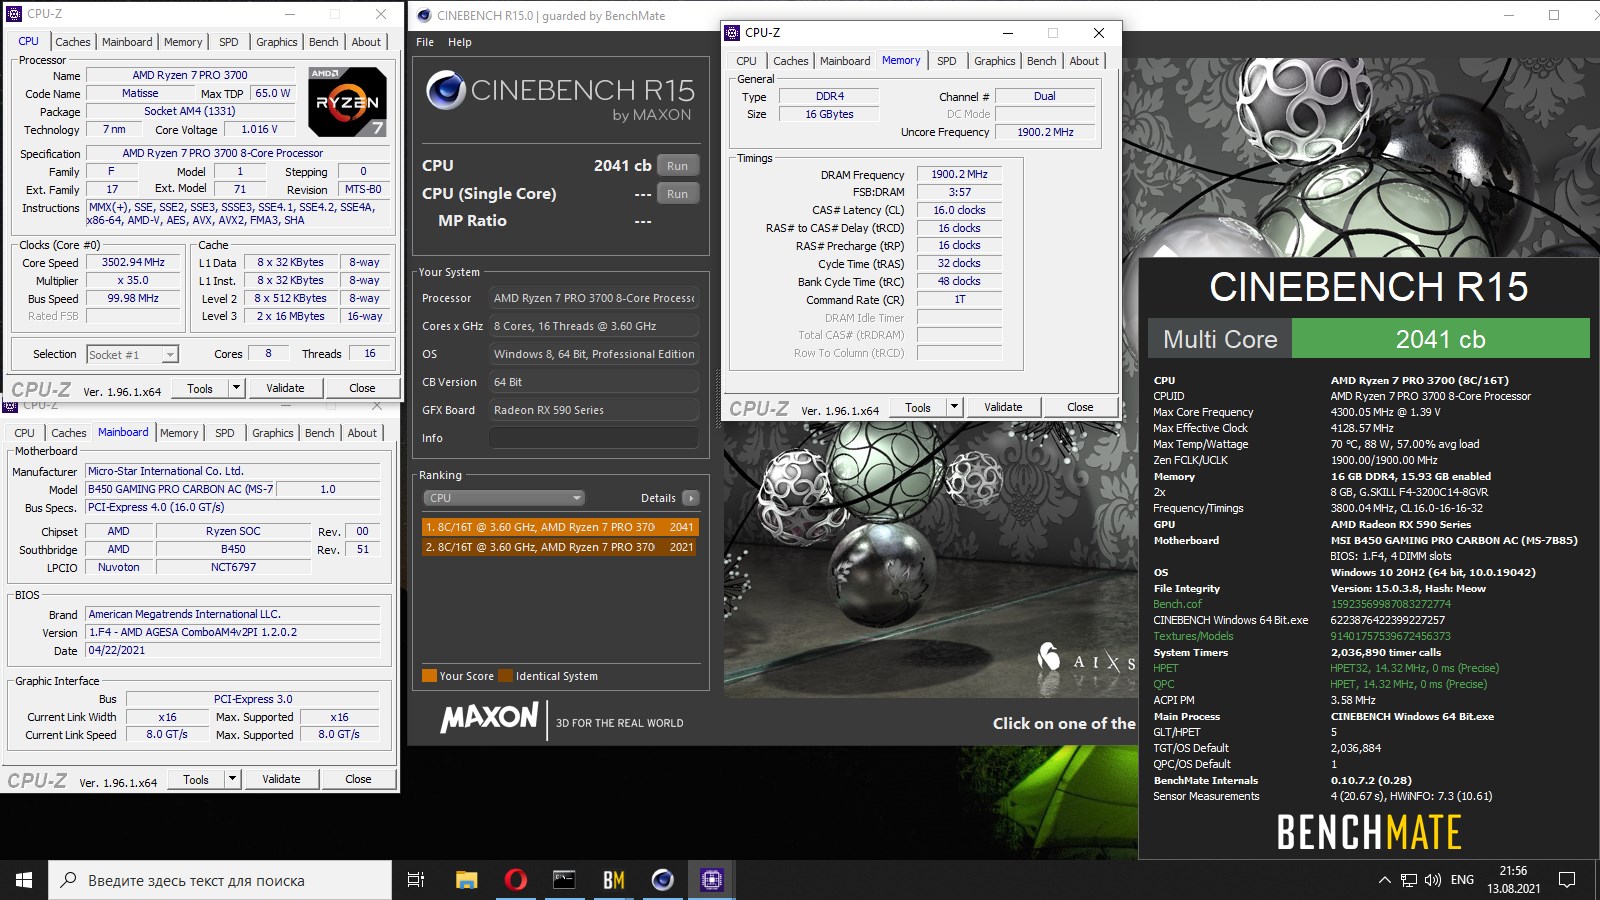Switch to CPU-Z app in taskbar
1600x900 pixels.
pyautogui.click(x=711, y=880)
